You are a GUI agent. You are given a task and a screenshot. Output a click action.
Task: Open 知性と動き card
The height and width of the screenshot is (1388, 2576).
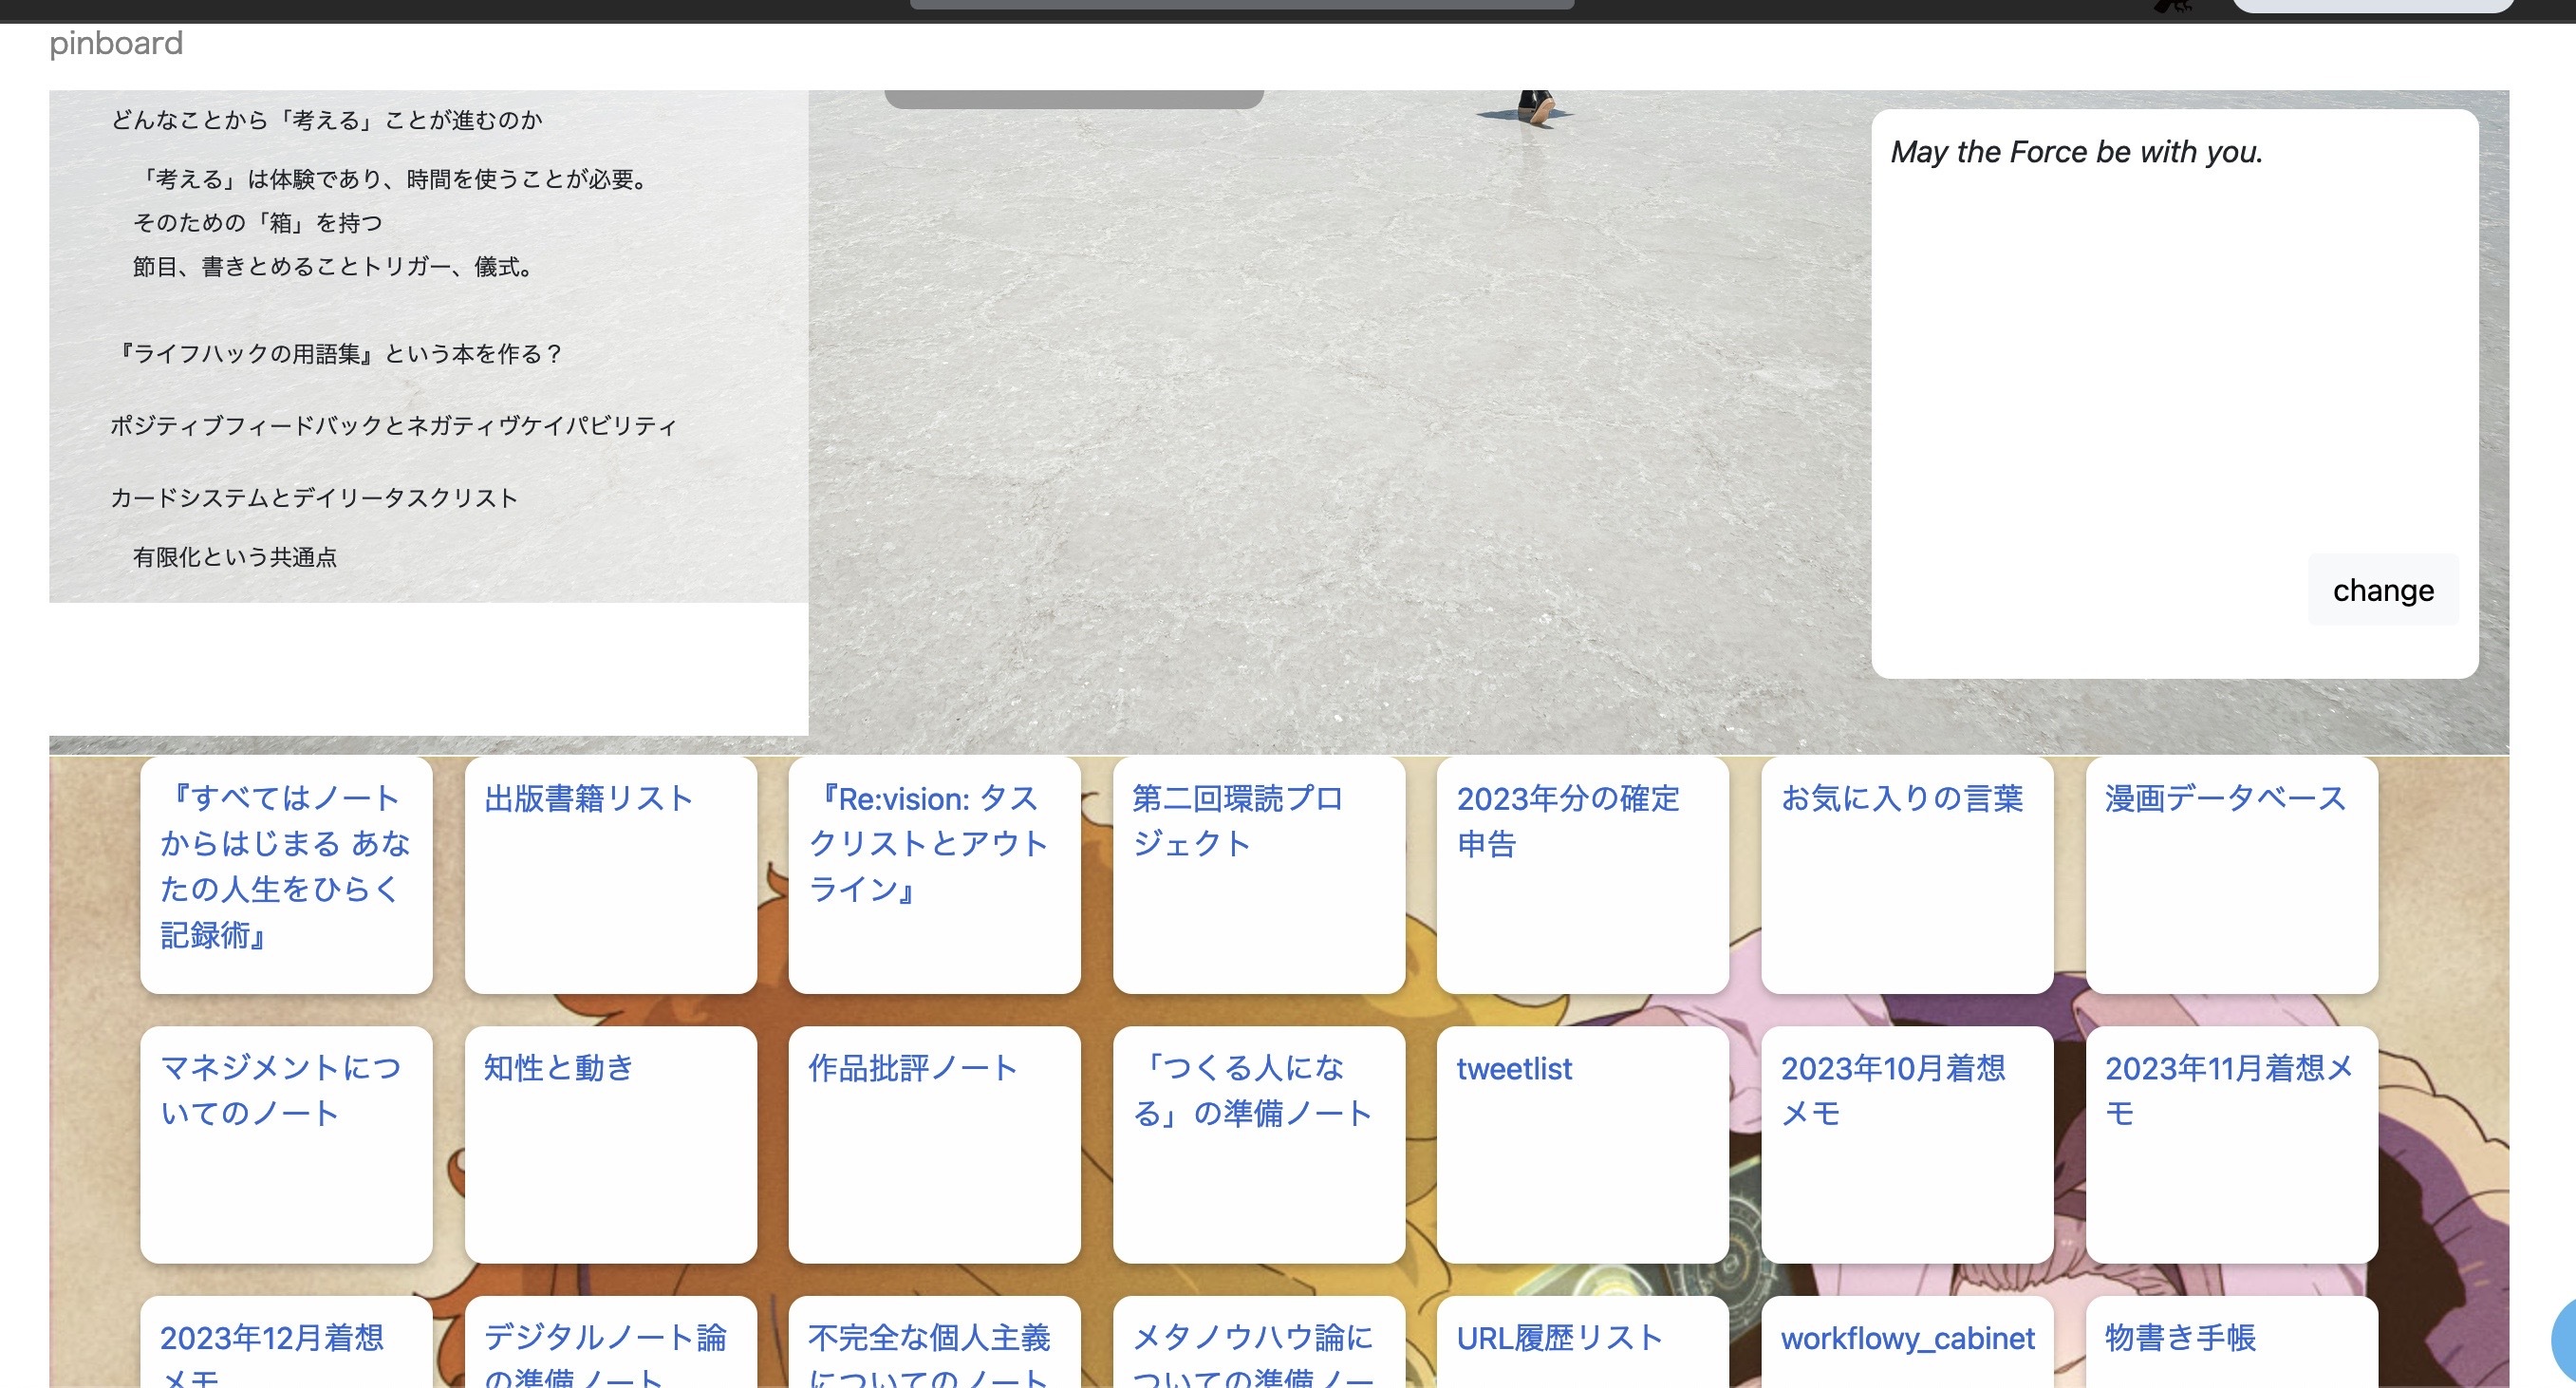pos(559,1068)
